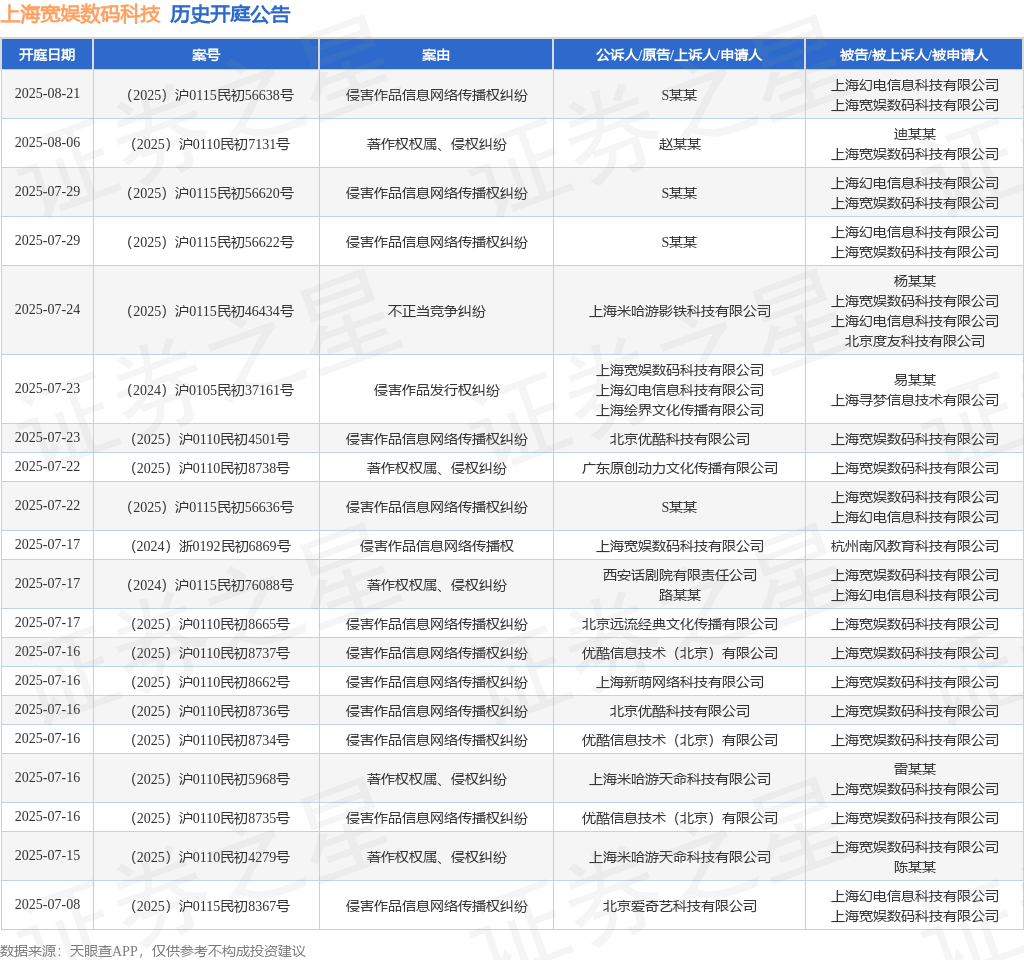This screenshot has height=960, width=1024.
Task: Click plaintiff 赵某某
Action: [x=679, y=144]
